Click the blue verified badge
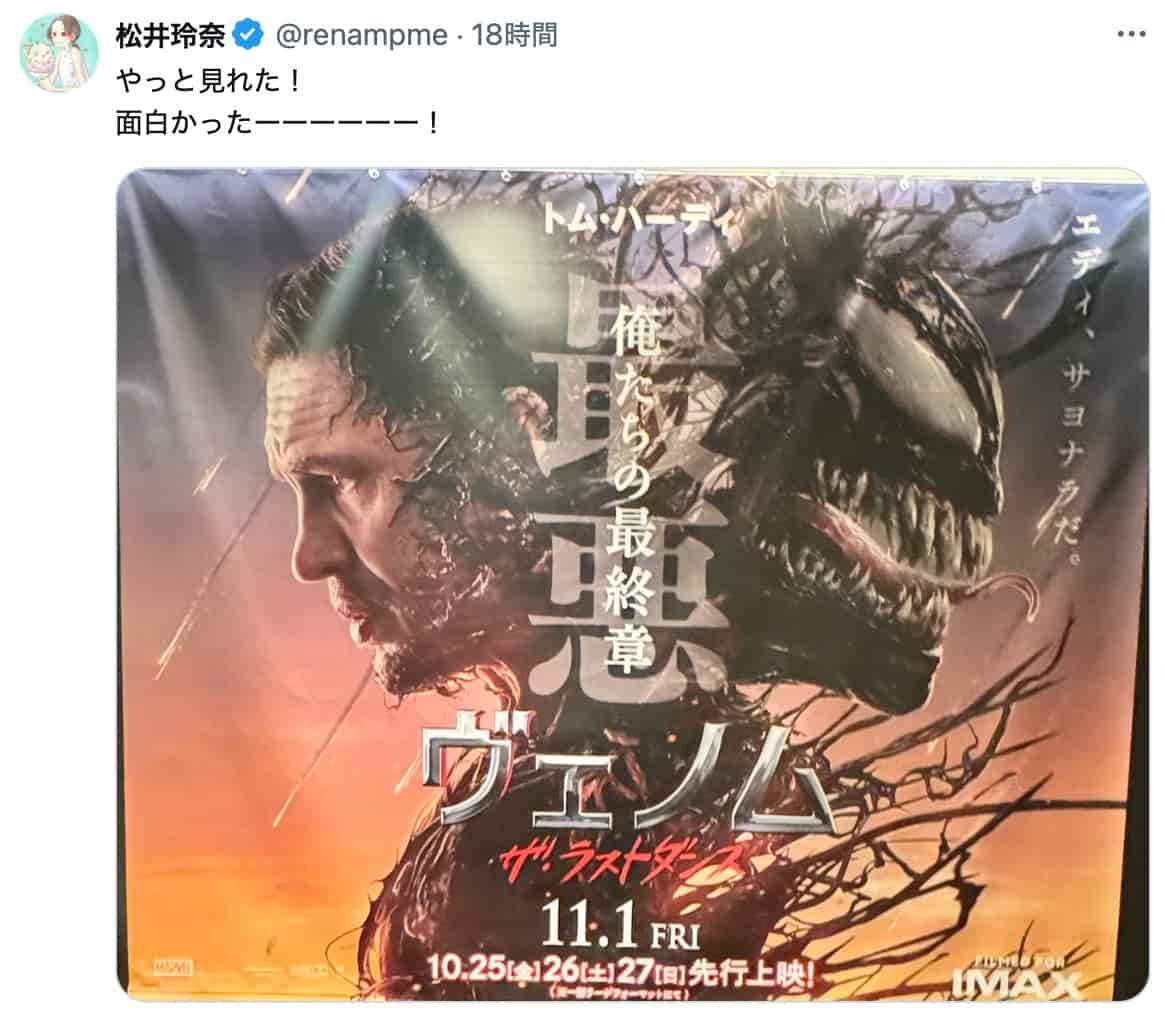 pyautogui.click(x=248, y=35)
